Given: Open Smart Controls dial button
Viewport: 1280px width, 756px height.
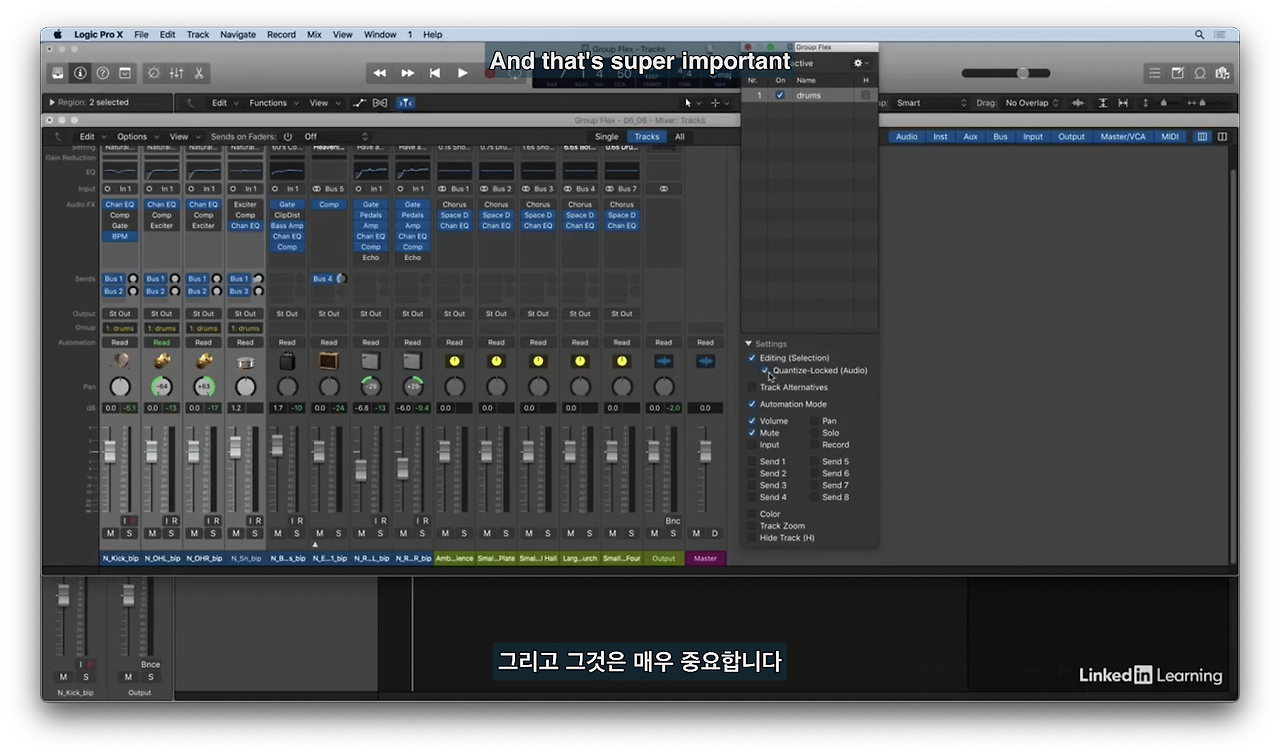Looking at the screenshot, I should coord(153,73).
